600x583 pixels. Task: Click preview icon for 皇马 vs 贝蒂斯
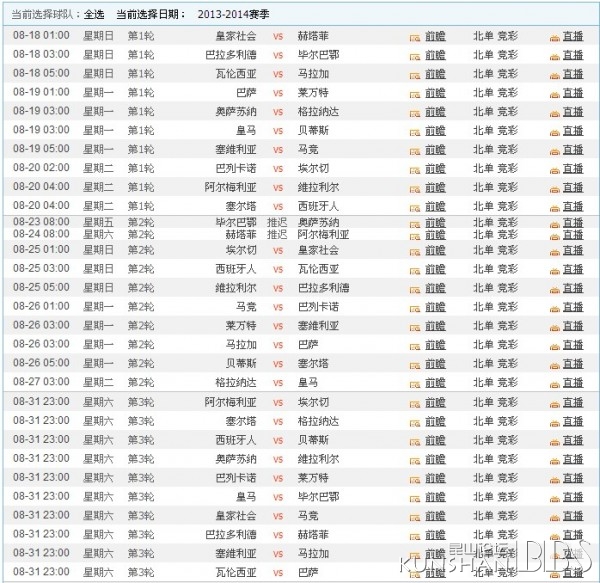(x=415, y=130)
